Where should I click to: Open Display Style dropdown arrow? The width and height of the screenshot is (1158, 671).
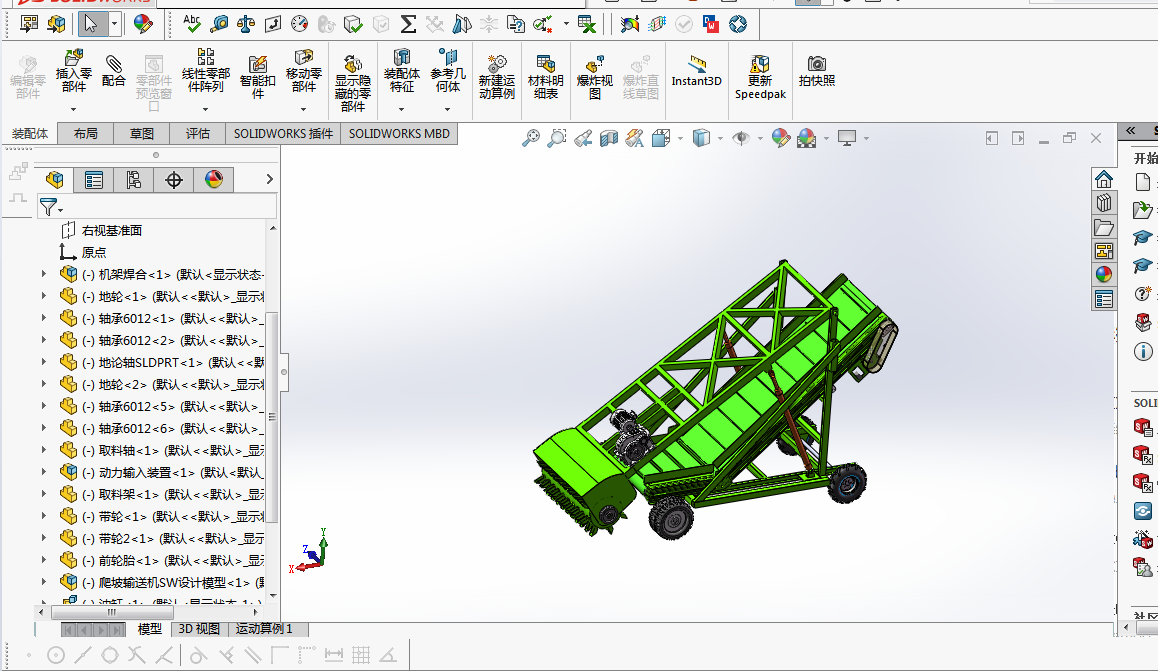(x=720, y=138)
